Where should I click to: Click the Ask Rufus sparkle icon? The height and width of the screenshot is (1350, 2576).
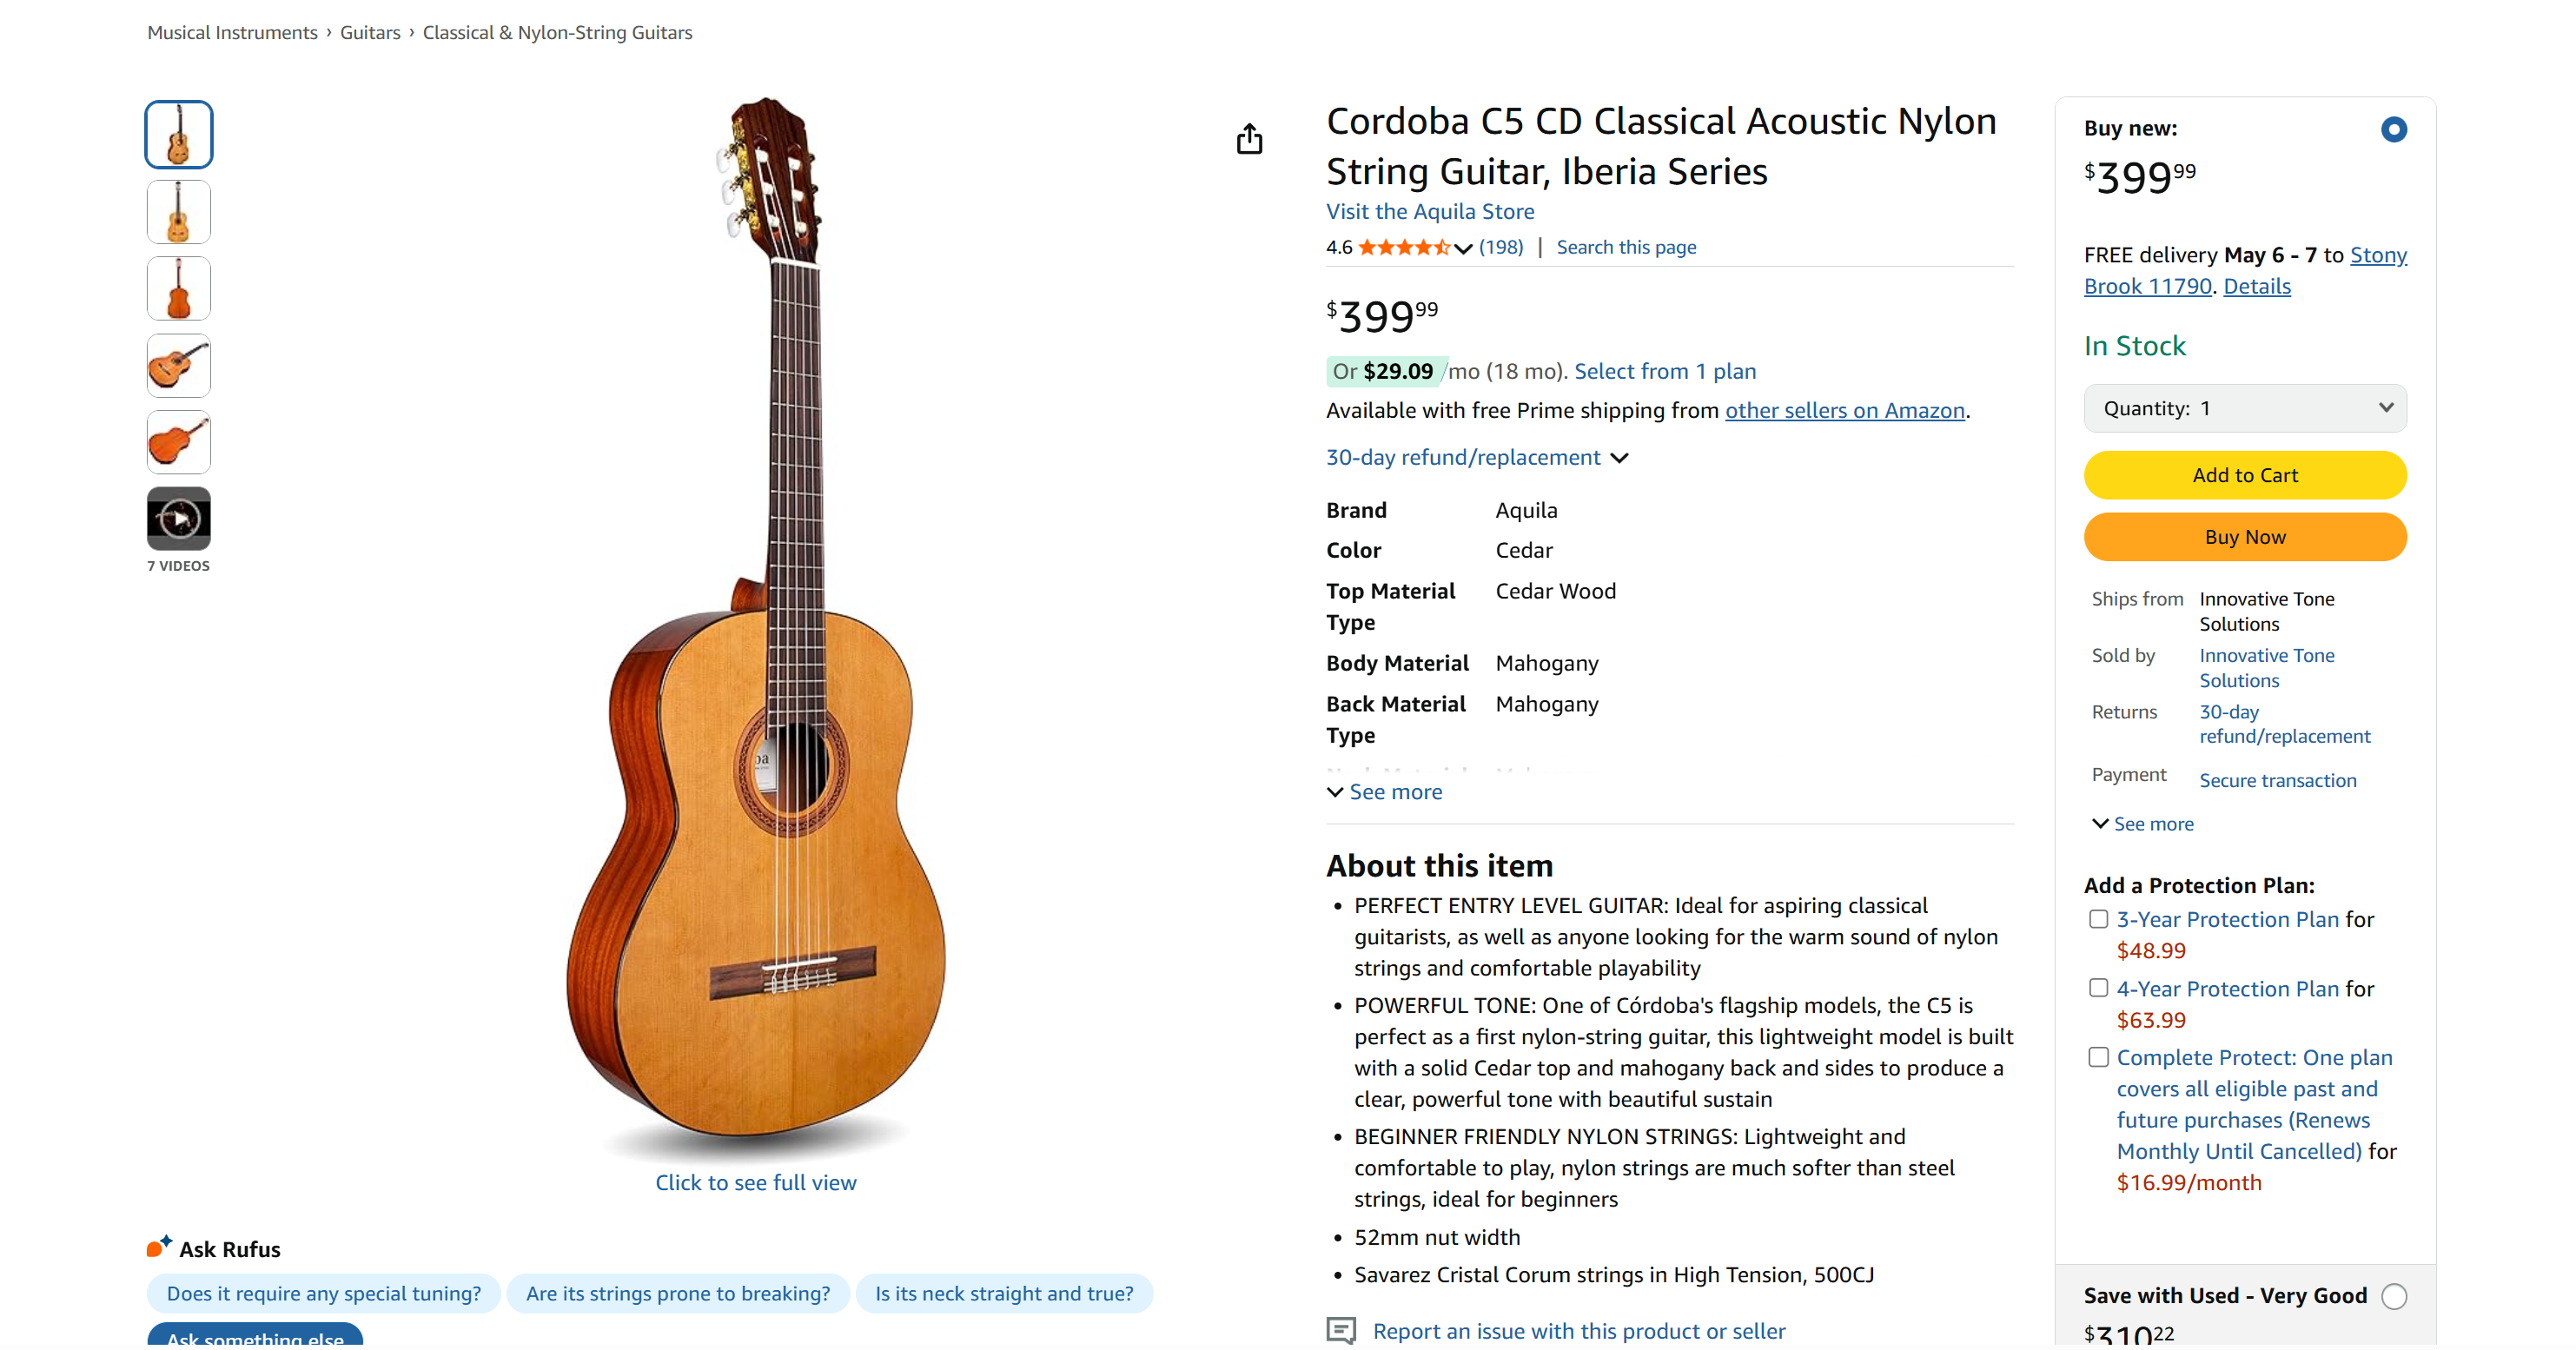click(159, 1246)
